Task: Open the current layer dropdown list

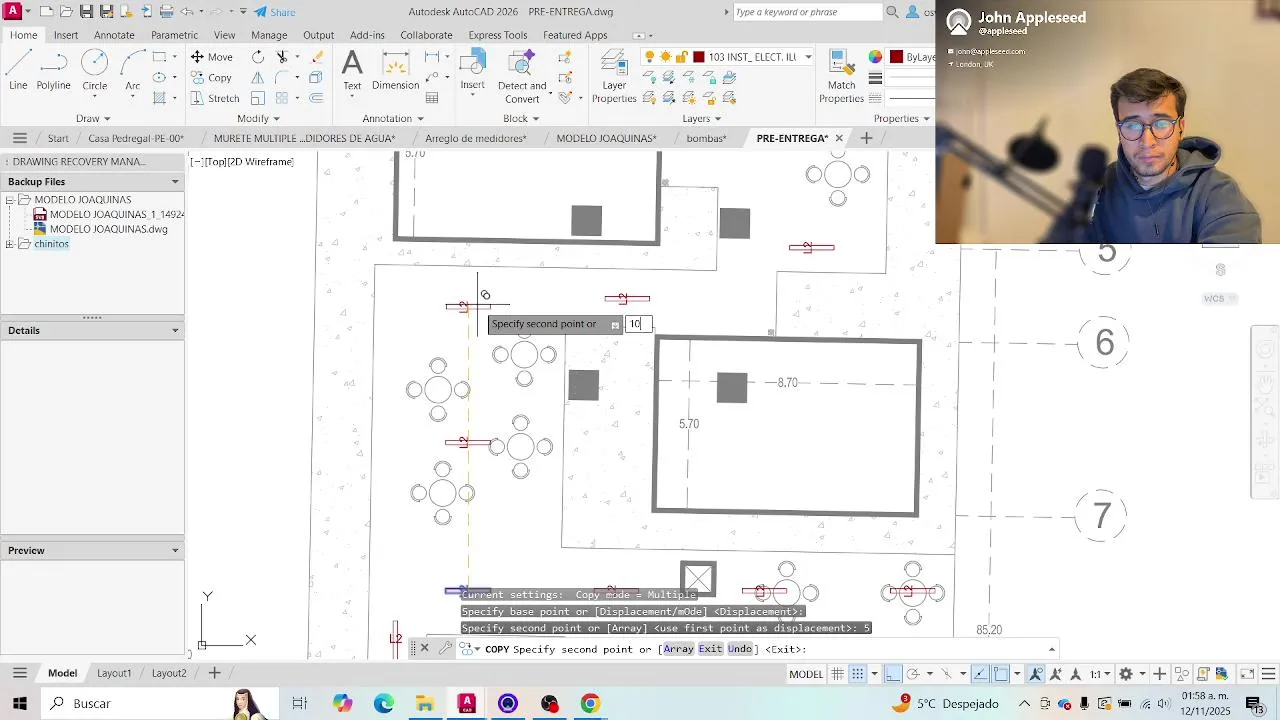Action: coord(808,57)
